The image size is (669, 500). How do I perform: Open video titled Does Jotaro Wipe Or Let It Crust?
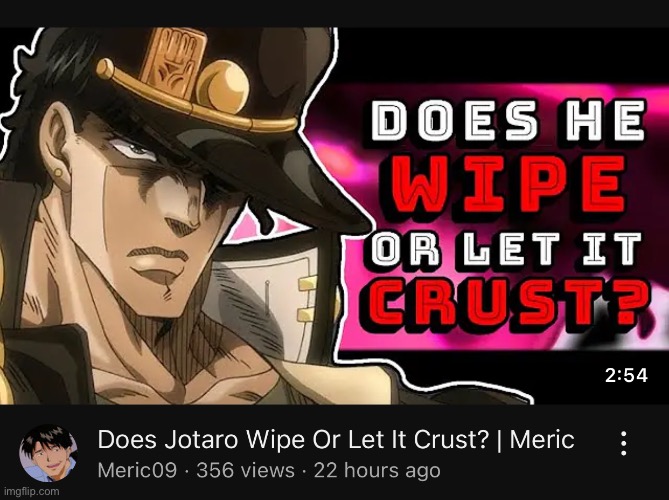pos(336,440)
